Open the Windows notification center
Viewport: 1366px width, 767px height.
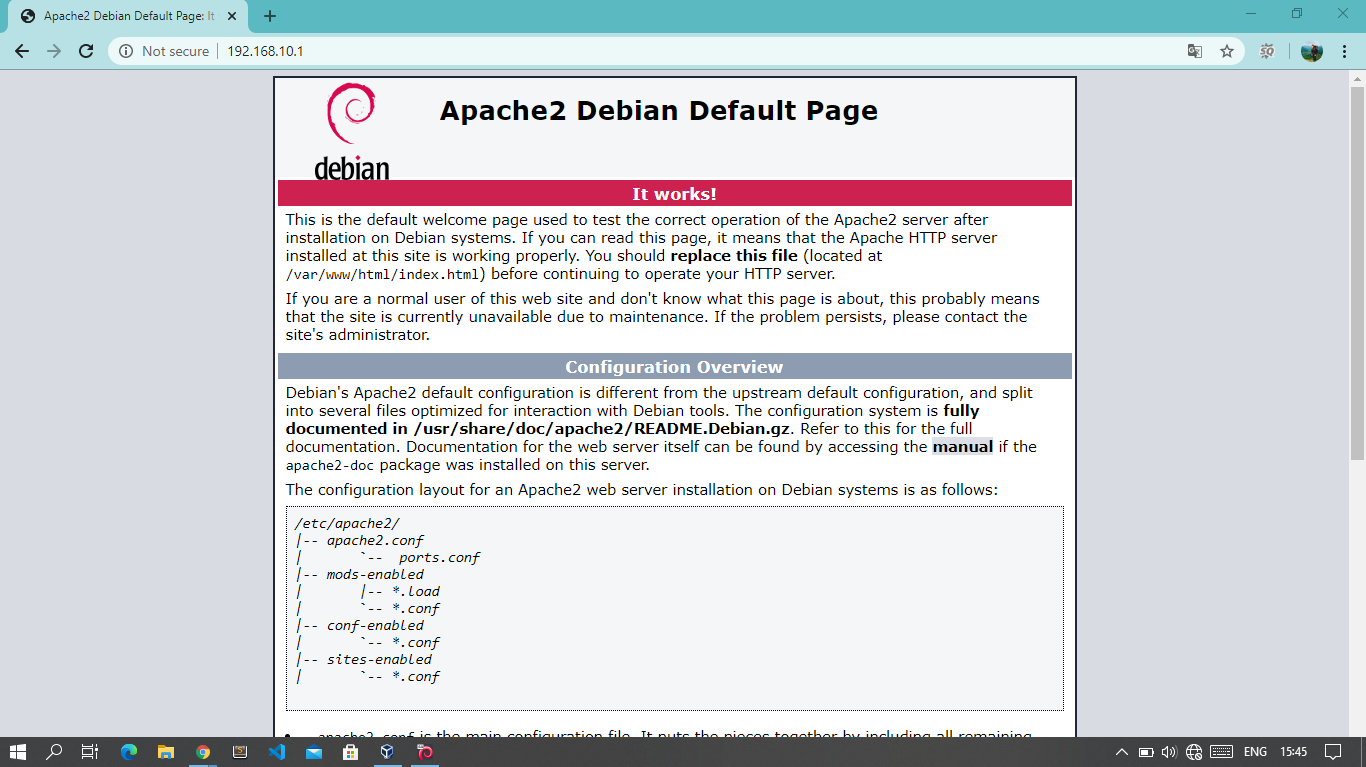coord(1333,752)
